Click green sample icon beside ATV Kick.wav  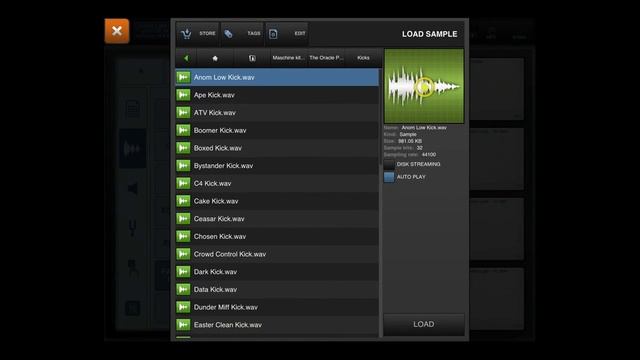pos(183,113)
